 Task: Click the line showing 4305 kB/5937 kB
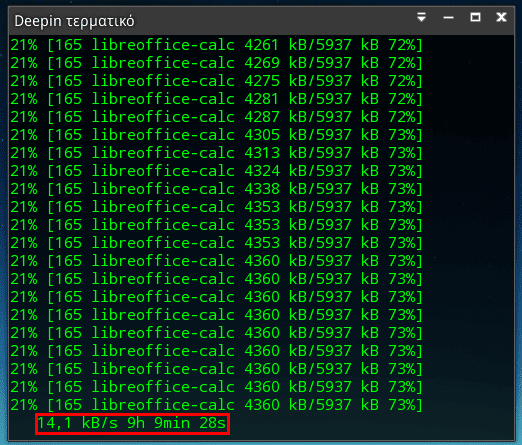(x=216, y=135)
